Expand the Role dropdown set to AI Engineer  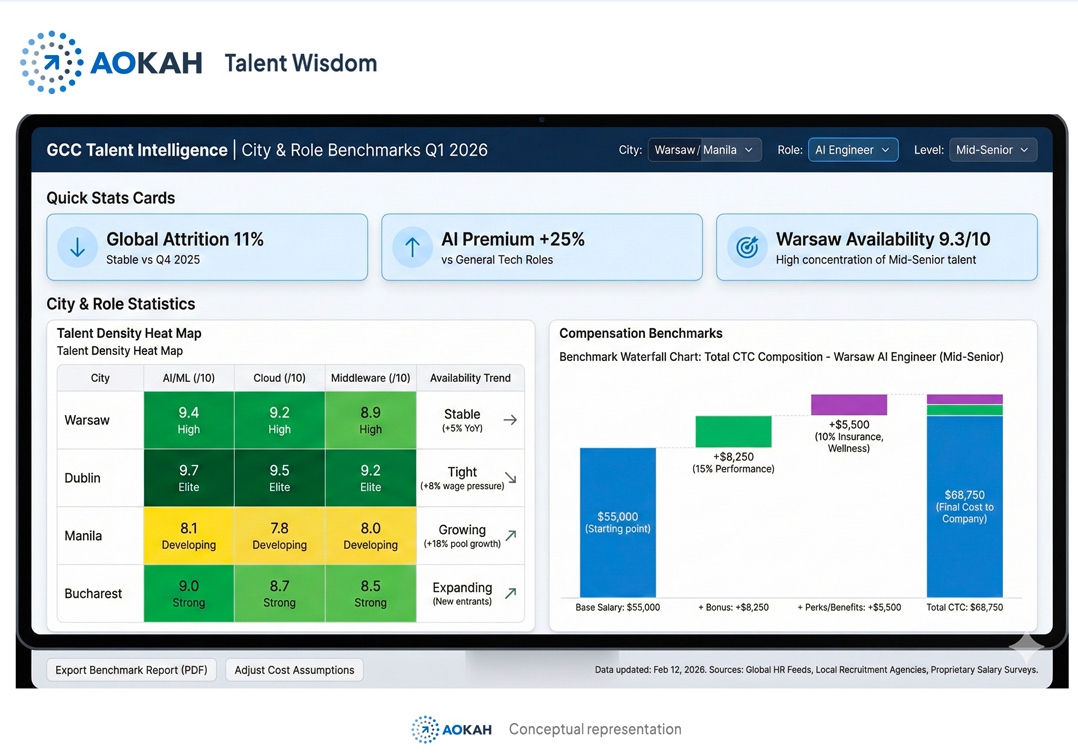click(x=852, y=150)
